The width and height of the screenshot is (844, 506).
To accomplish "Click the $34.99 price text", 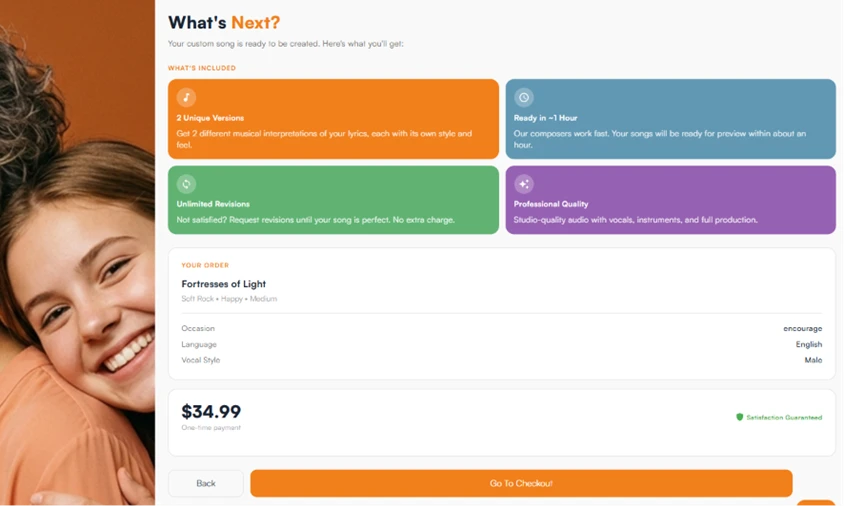I will [x=211, y=412].
